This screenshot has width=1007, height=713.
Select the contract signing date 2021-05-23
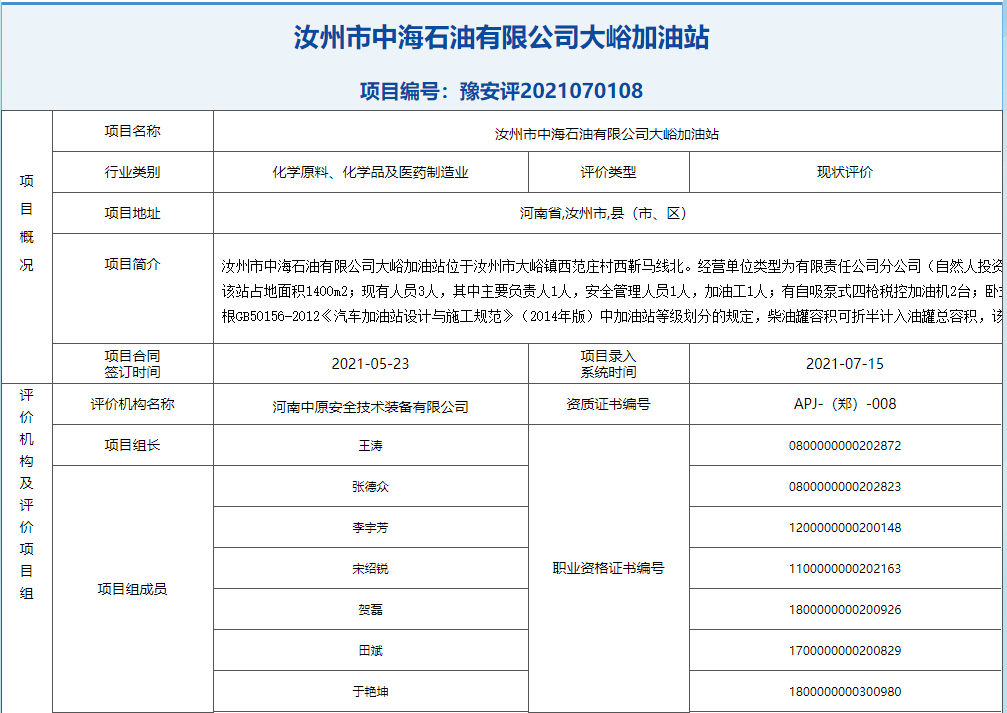(x=370, y=364)
